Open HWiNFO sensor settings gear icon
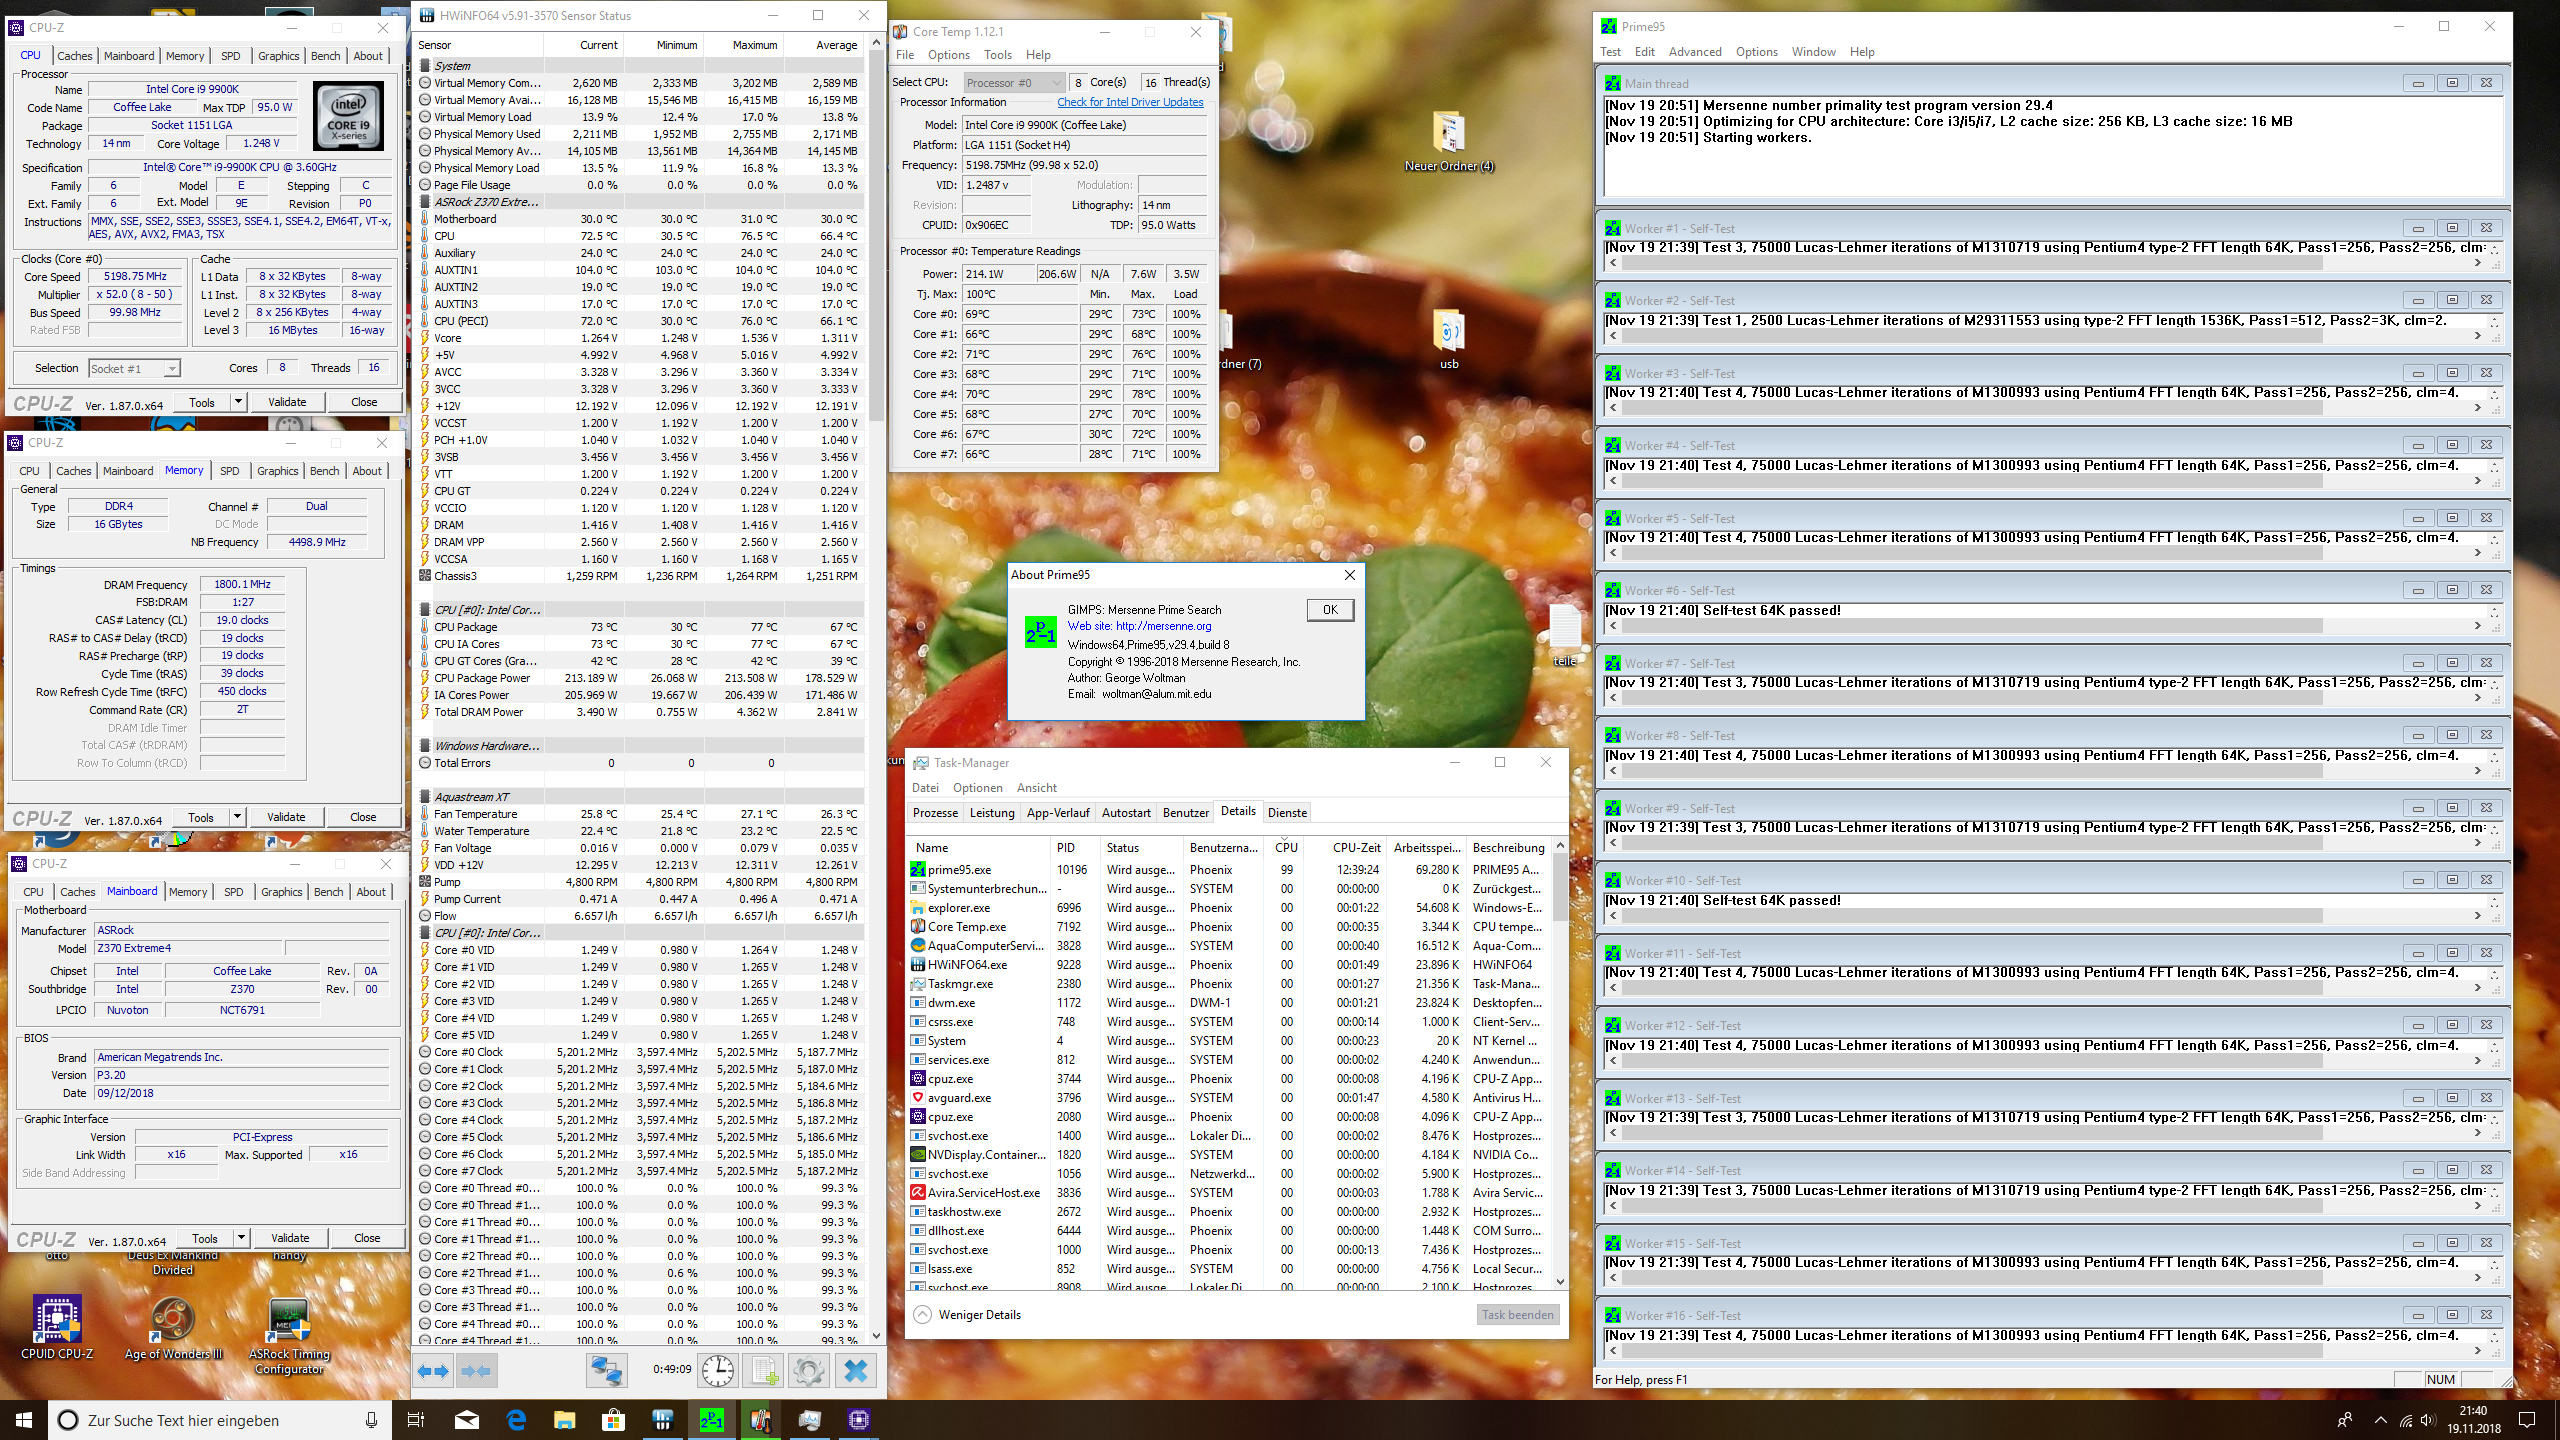2560x1440 pixels. pos(808,1371)
